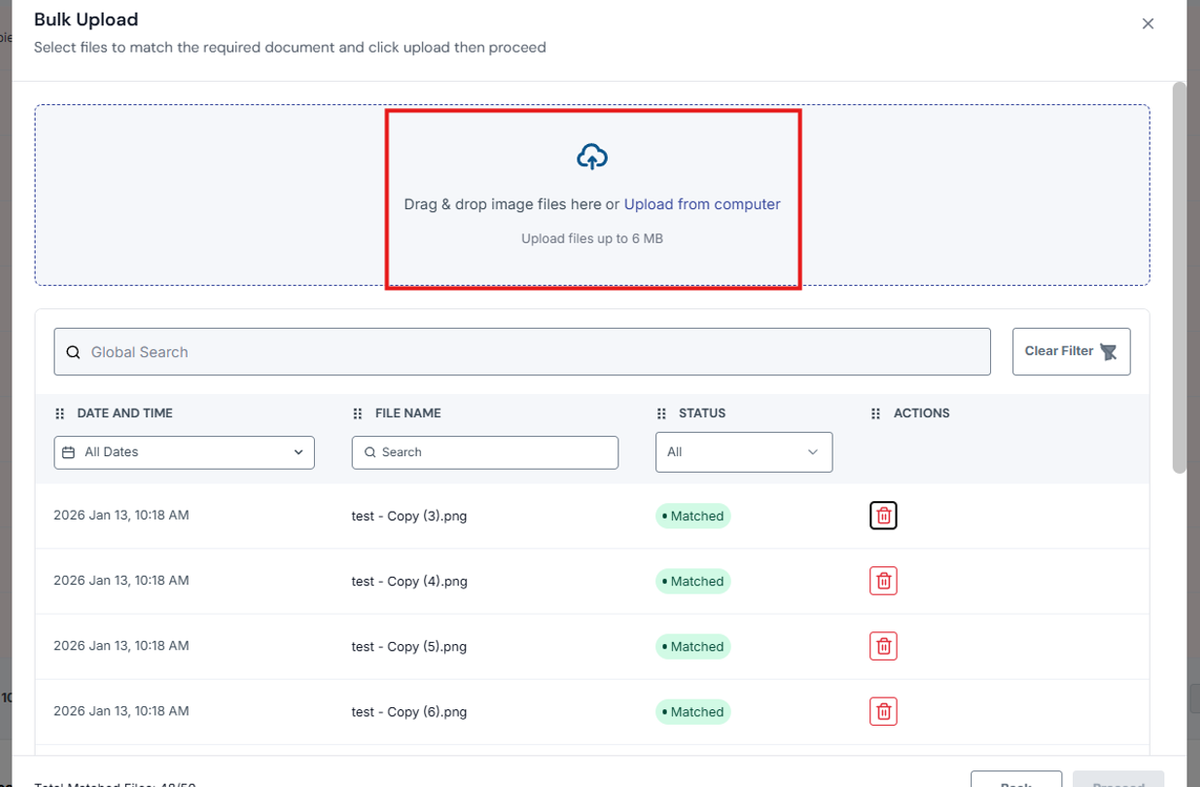Click file name test - Copy (4).png
The width and height of the screenshot is (1200, 787).
409,581
